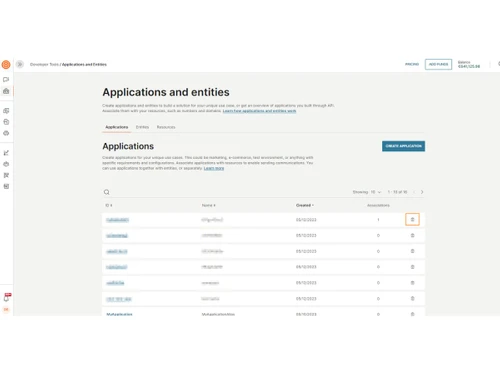
Task: Click the Associations column header
Action: coord(378,205)
